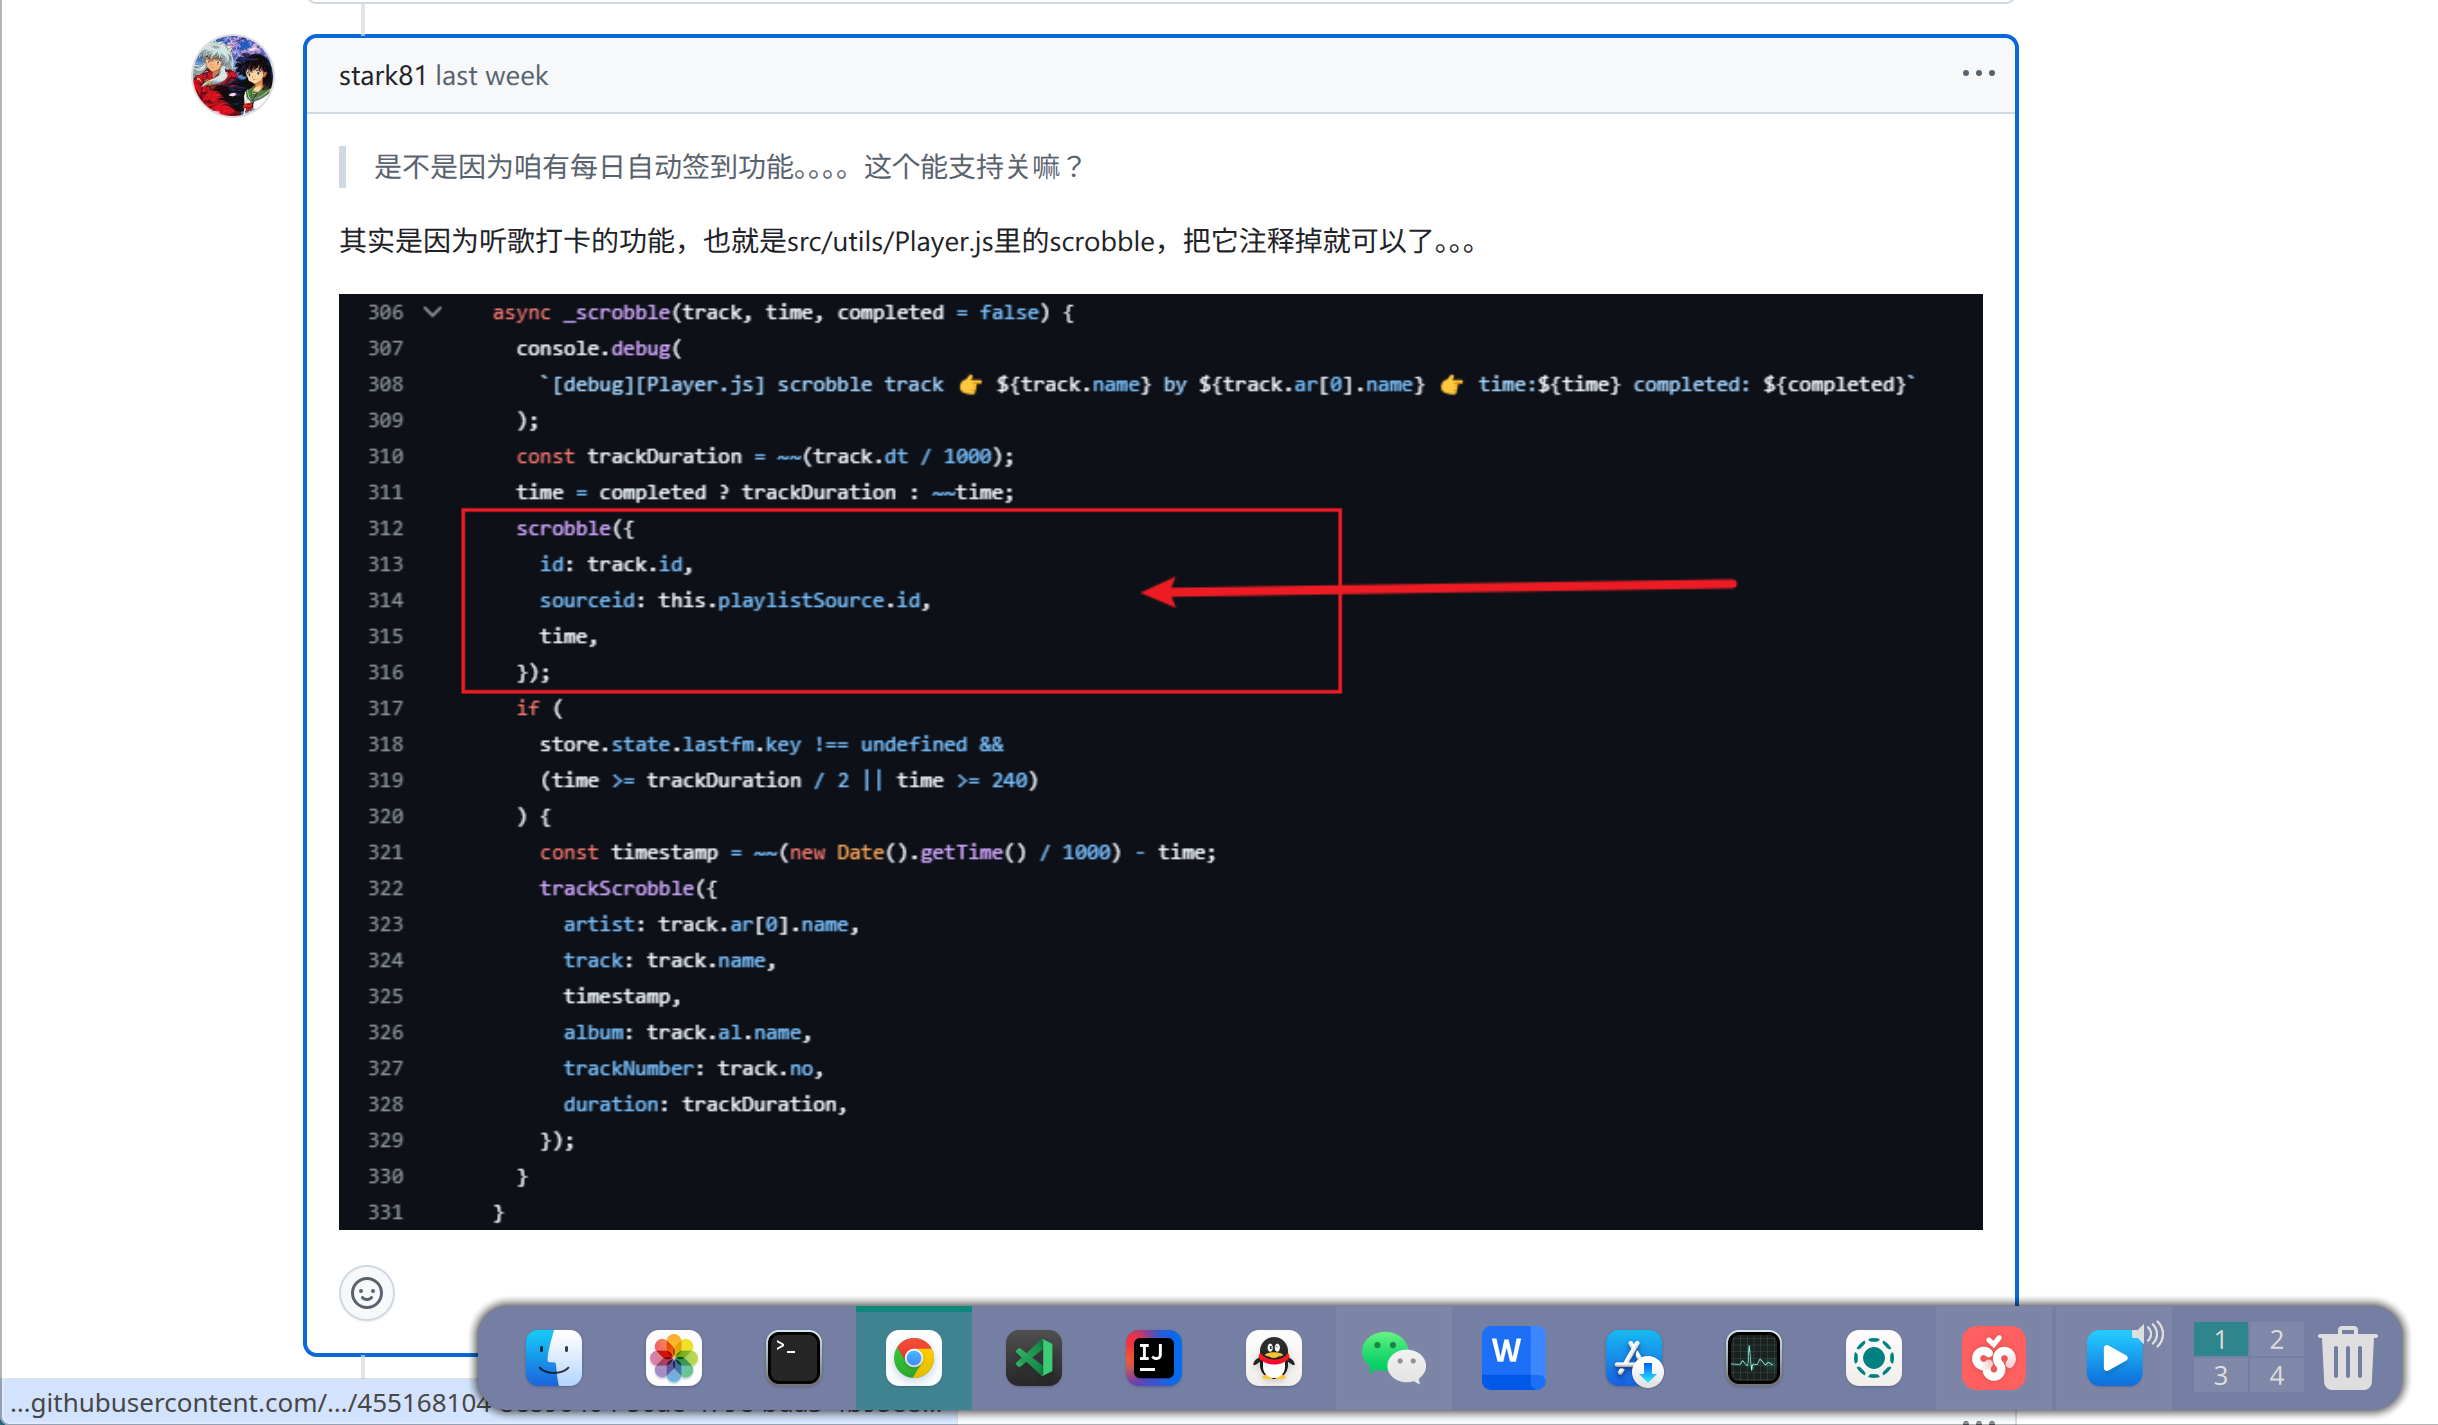Click stark81's avatar picture
The width and height of the screenshot is (2438, 1425).
233,75
